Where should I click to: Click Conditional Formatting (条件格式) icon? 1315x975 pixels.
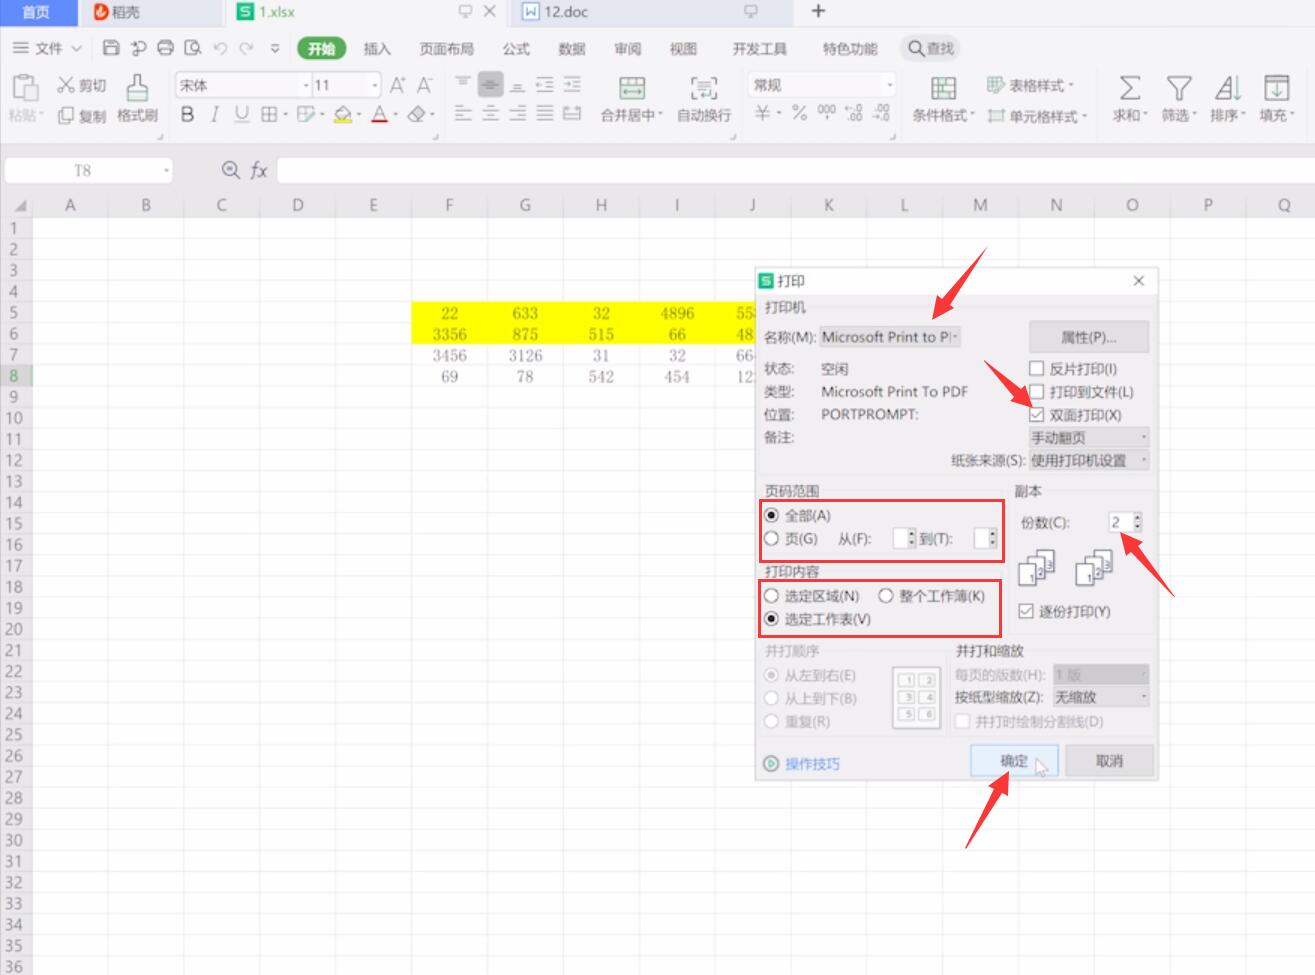943,88
